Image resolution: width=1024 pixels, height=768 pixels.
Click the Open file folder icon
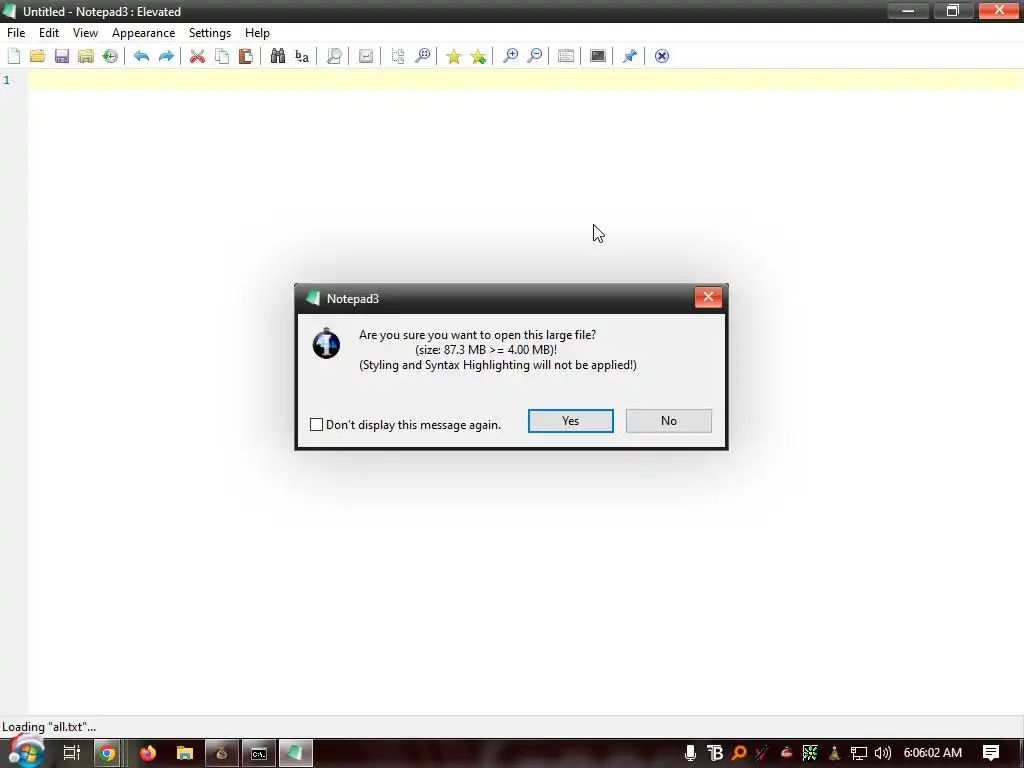click(x=37, y=56)
